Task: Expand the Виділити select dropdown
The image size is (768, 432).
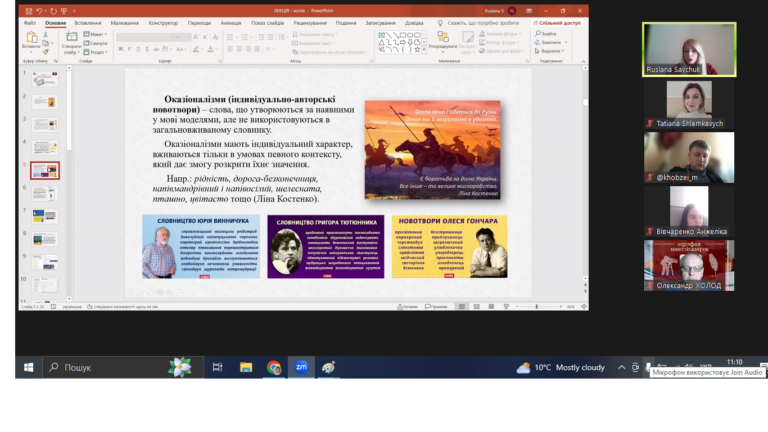Action: click(550, 51)
